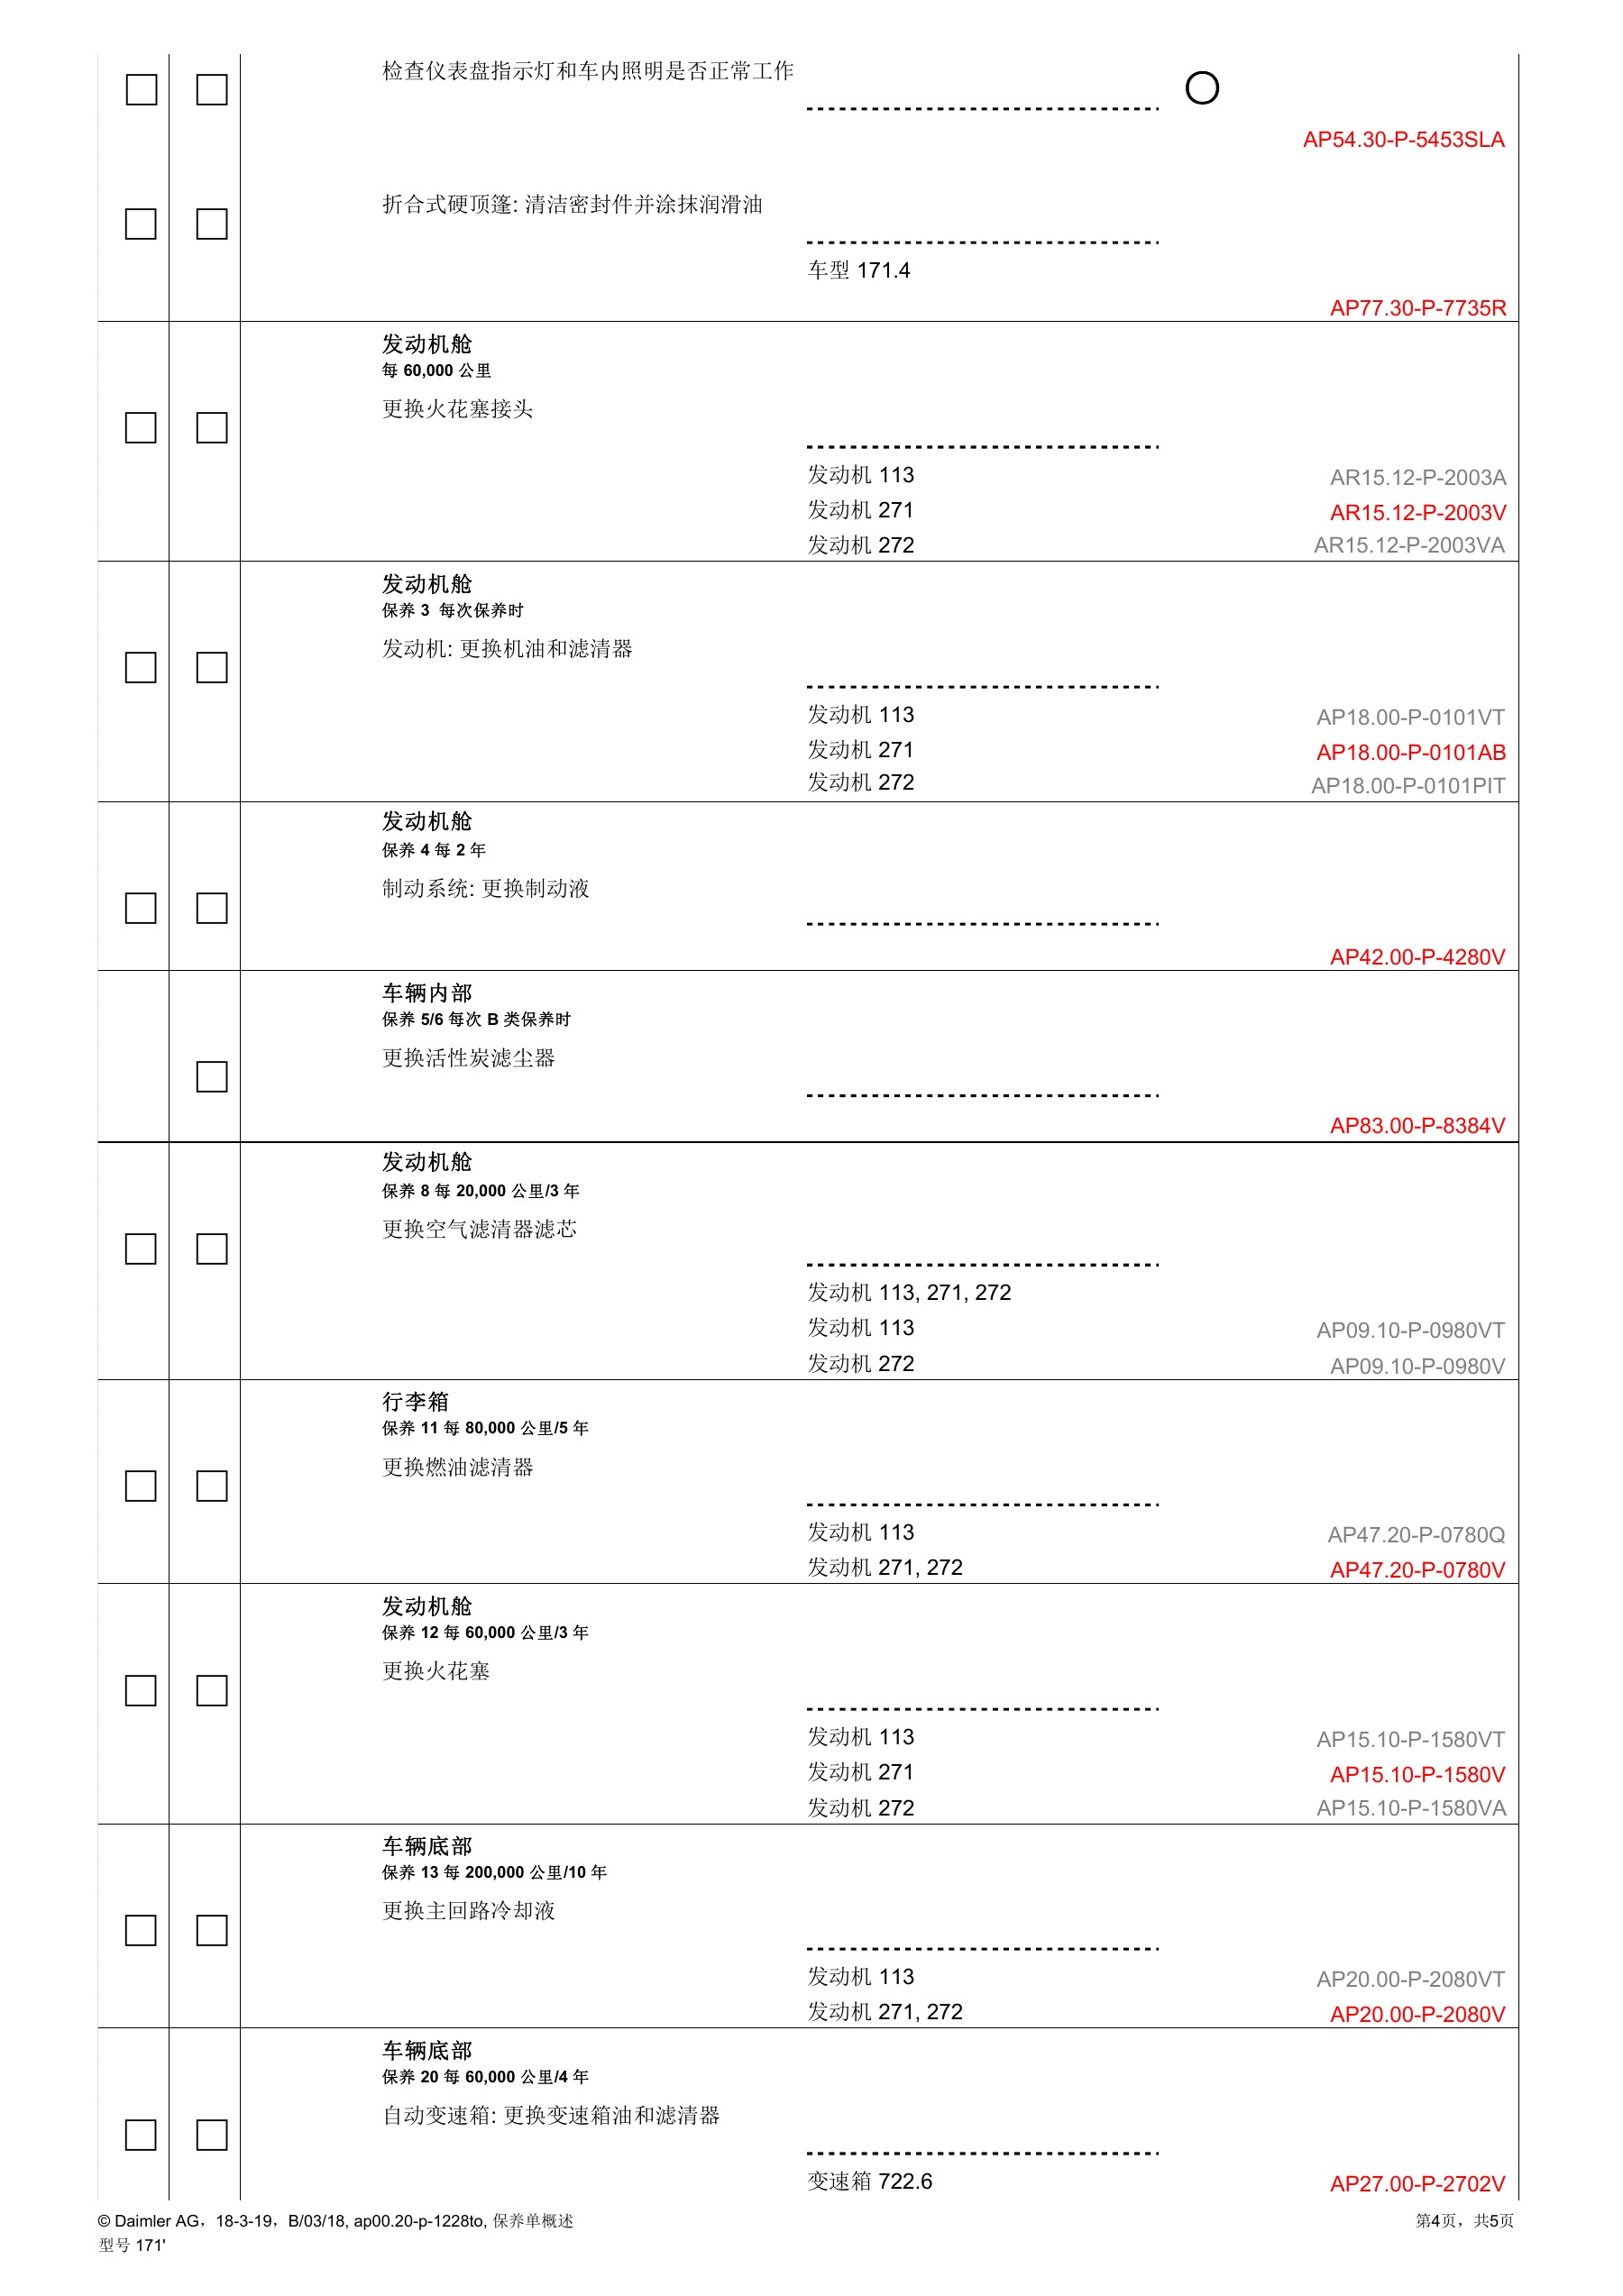Image resolution: width=1623 pixels, height=2296 pixels.
Task: Follow link AP18.00-P-0101AB
Action: tap(1410, 752)
